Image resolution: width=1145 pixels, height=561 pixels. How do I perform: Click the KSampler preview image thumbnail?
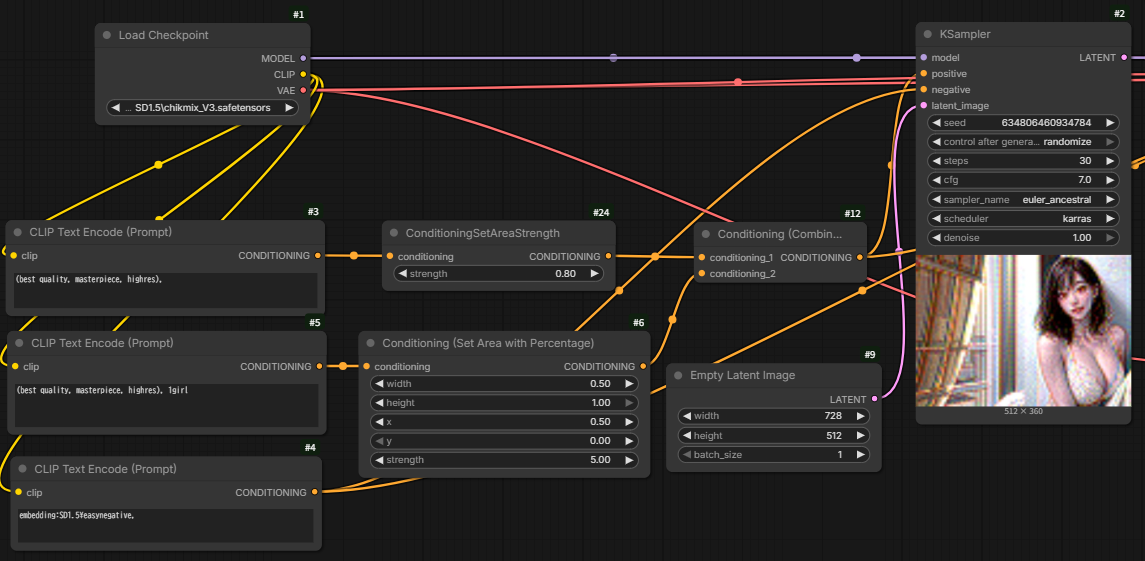[x=1022, y=330]
